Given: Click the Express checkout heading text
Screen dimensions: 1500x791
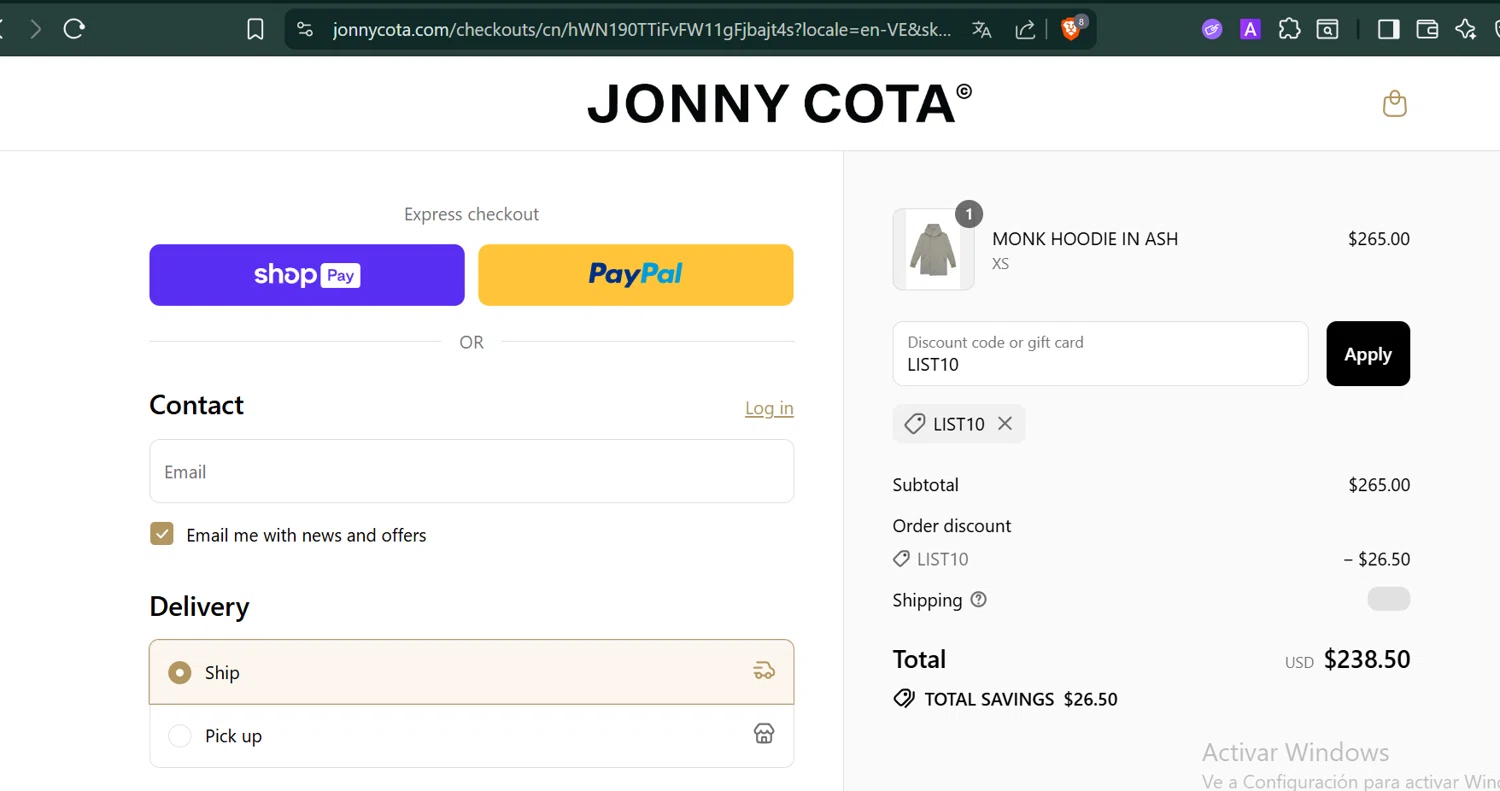Looking at the screenshot, I should [471, 214].
